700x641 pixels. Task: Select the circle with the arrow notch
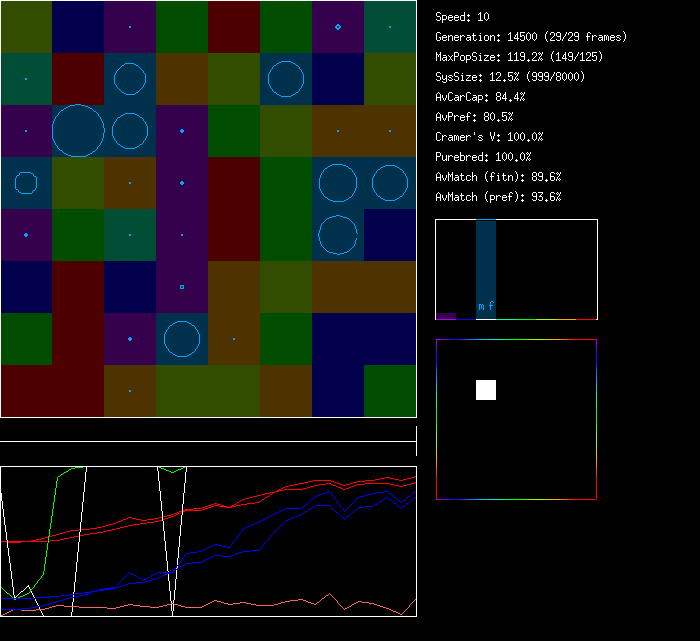pos(338,235)
